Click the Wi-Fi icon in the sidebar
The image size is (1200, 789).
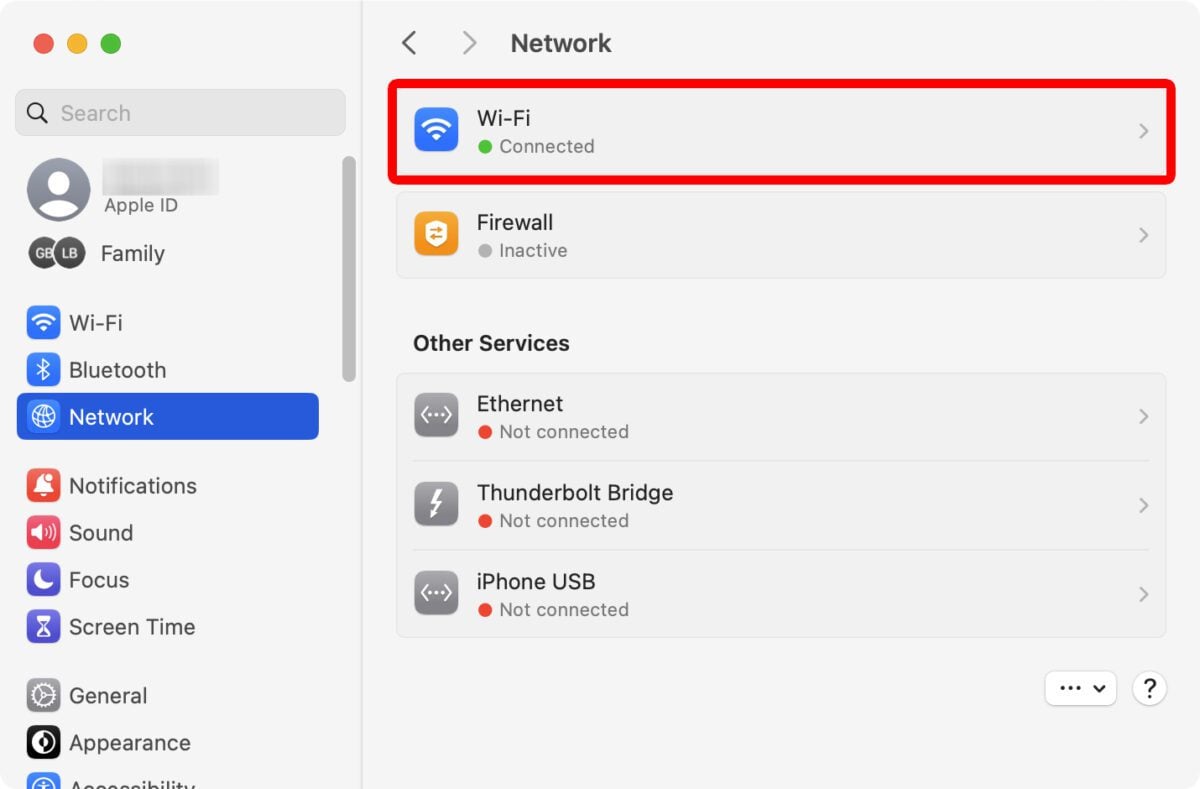[x=43, y=323]
